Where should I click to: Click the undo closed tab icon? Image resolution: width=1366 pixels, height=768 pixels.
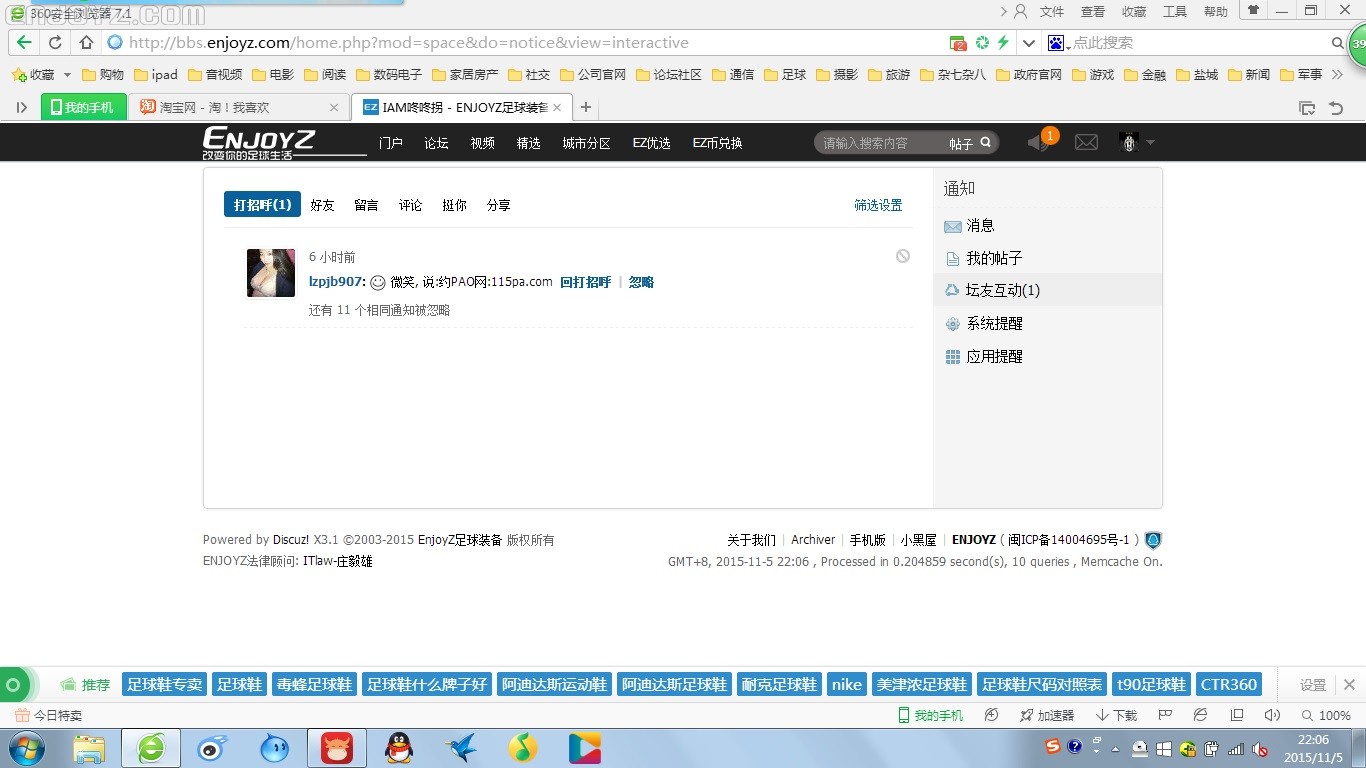pos(1335,107)
